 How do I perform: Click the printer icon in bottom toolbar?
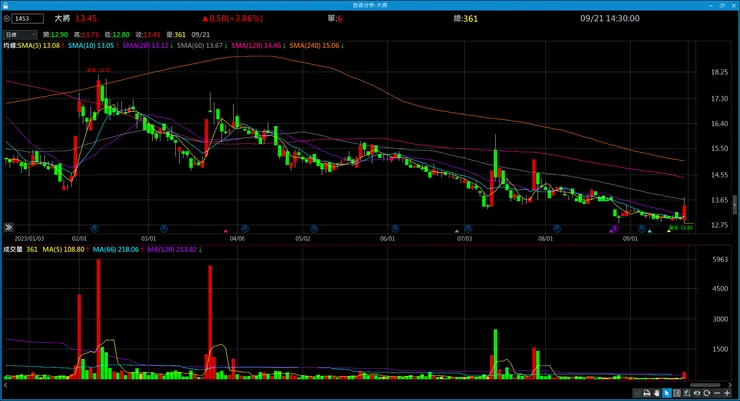pyautogui.click(x=647, y=393)
